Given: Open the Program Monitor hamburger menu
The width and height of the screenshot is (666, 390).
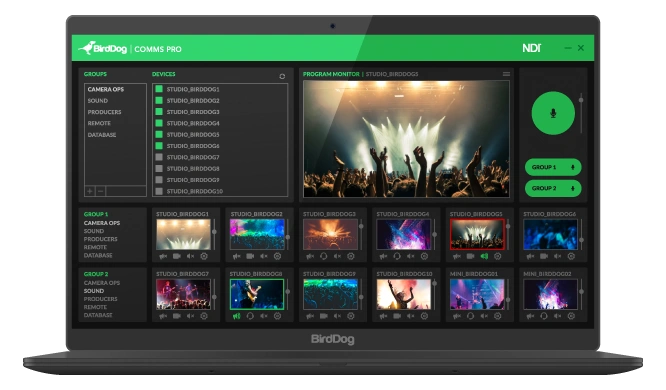Looking at the screenshot, I should (x=506, y=74).
